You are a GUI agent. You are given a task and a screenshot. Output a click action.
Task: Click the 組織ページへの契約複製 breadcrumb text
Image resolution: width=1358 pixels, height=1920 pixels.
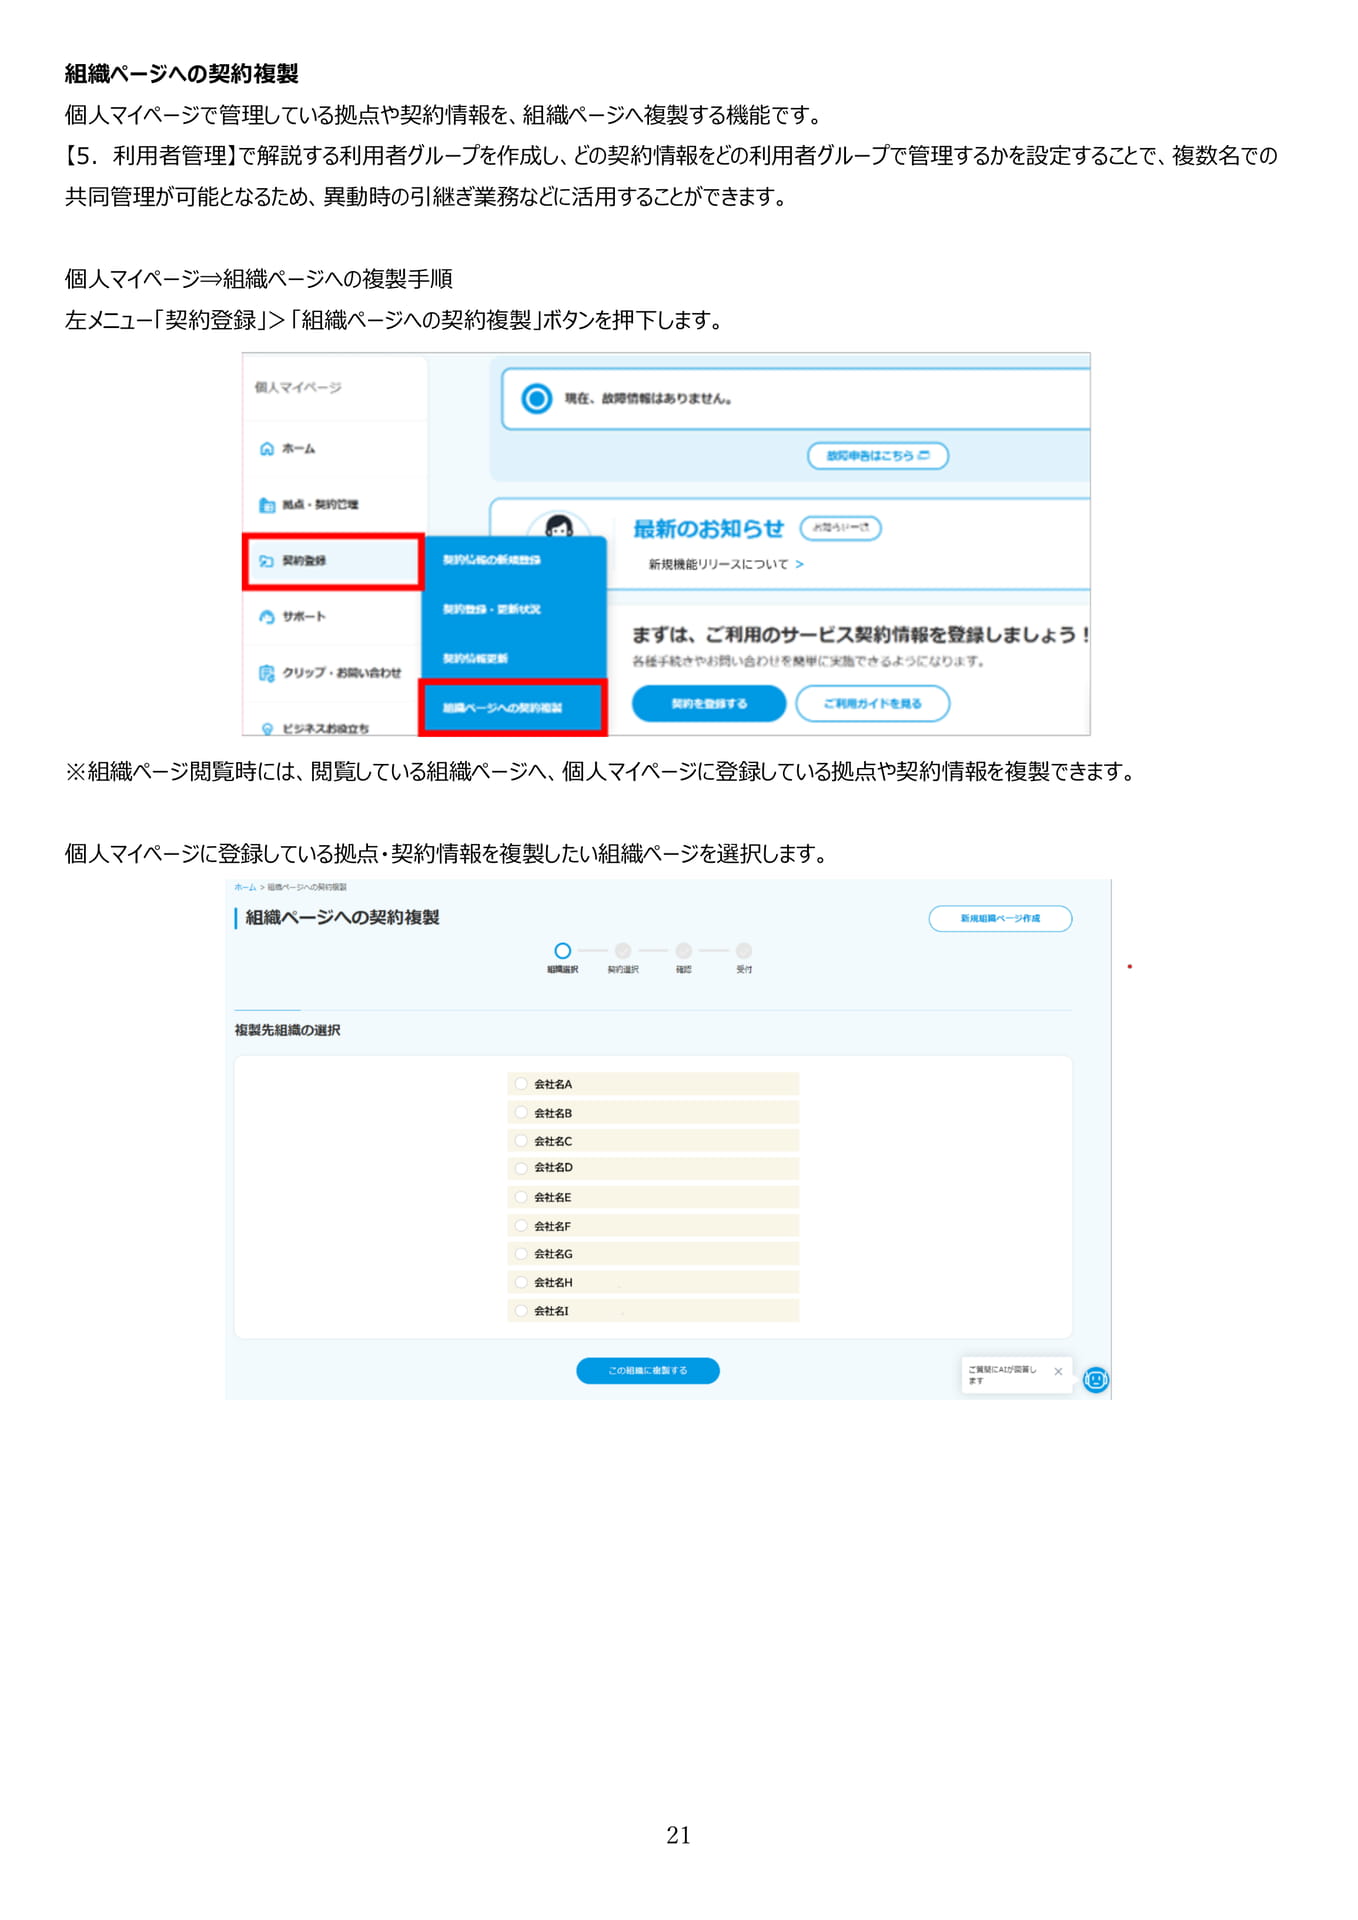(307, 887)
